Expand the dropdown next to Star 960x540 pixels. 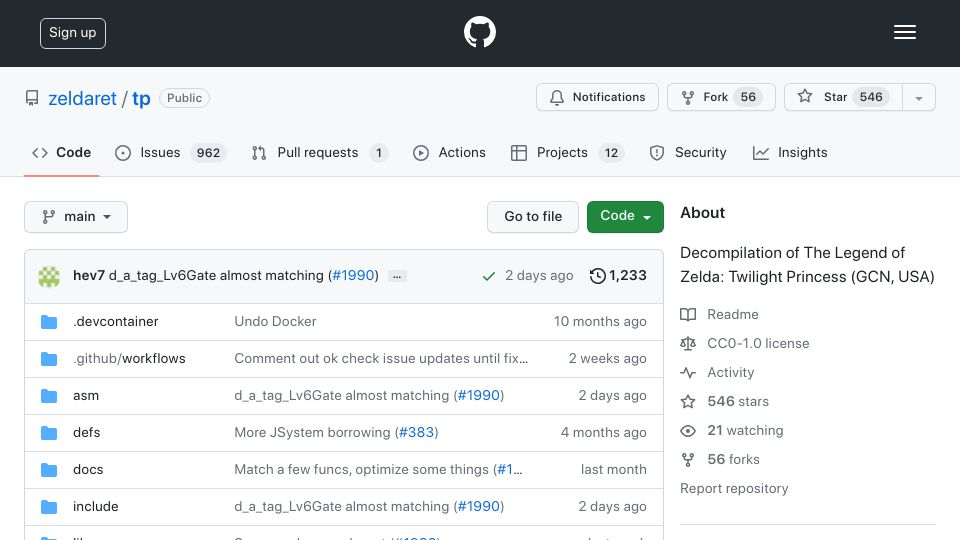click(918, 98)
